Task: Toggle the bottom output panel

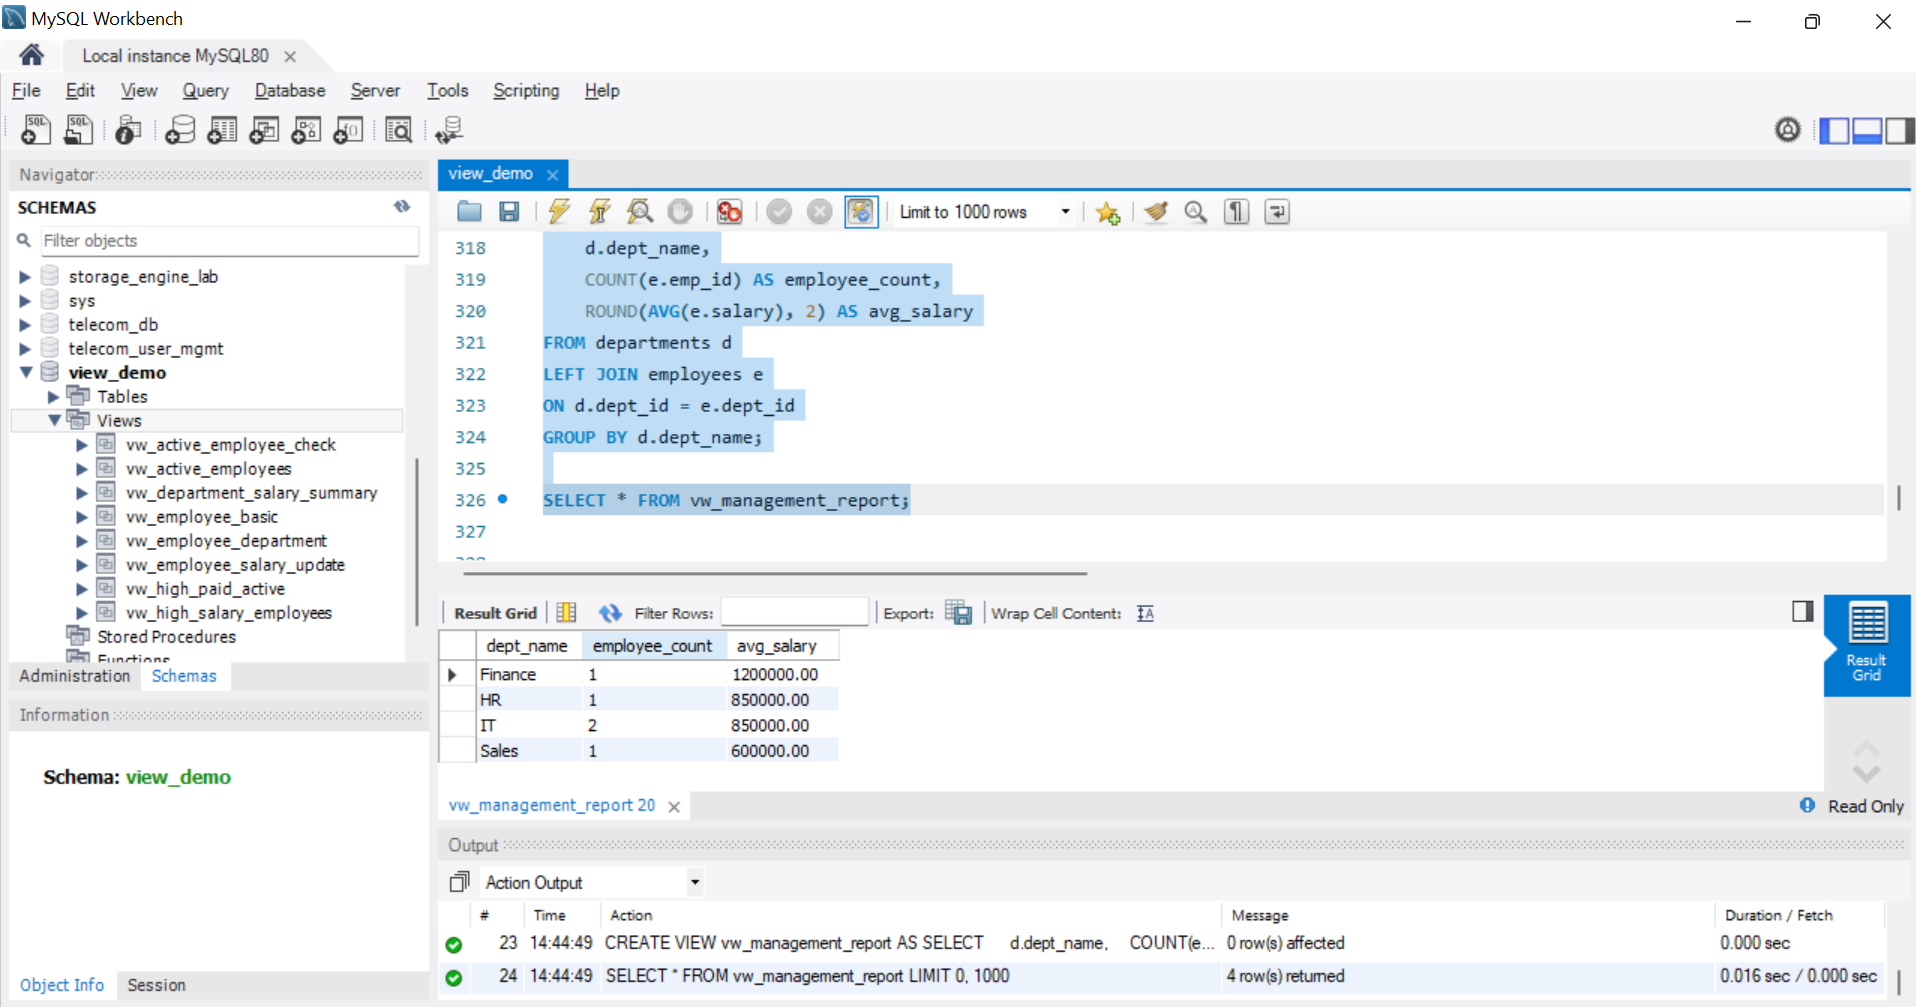Action: click(x=1867, y=130)
